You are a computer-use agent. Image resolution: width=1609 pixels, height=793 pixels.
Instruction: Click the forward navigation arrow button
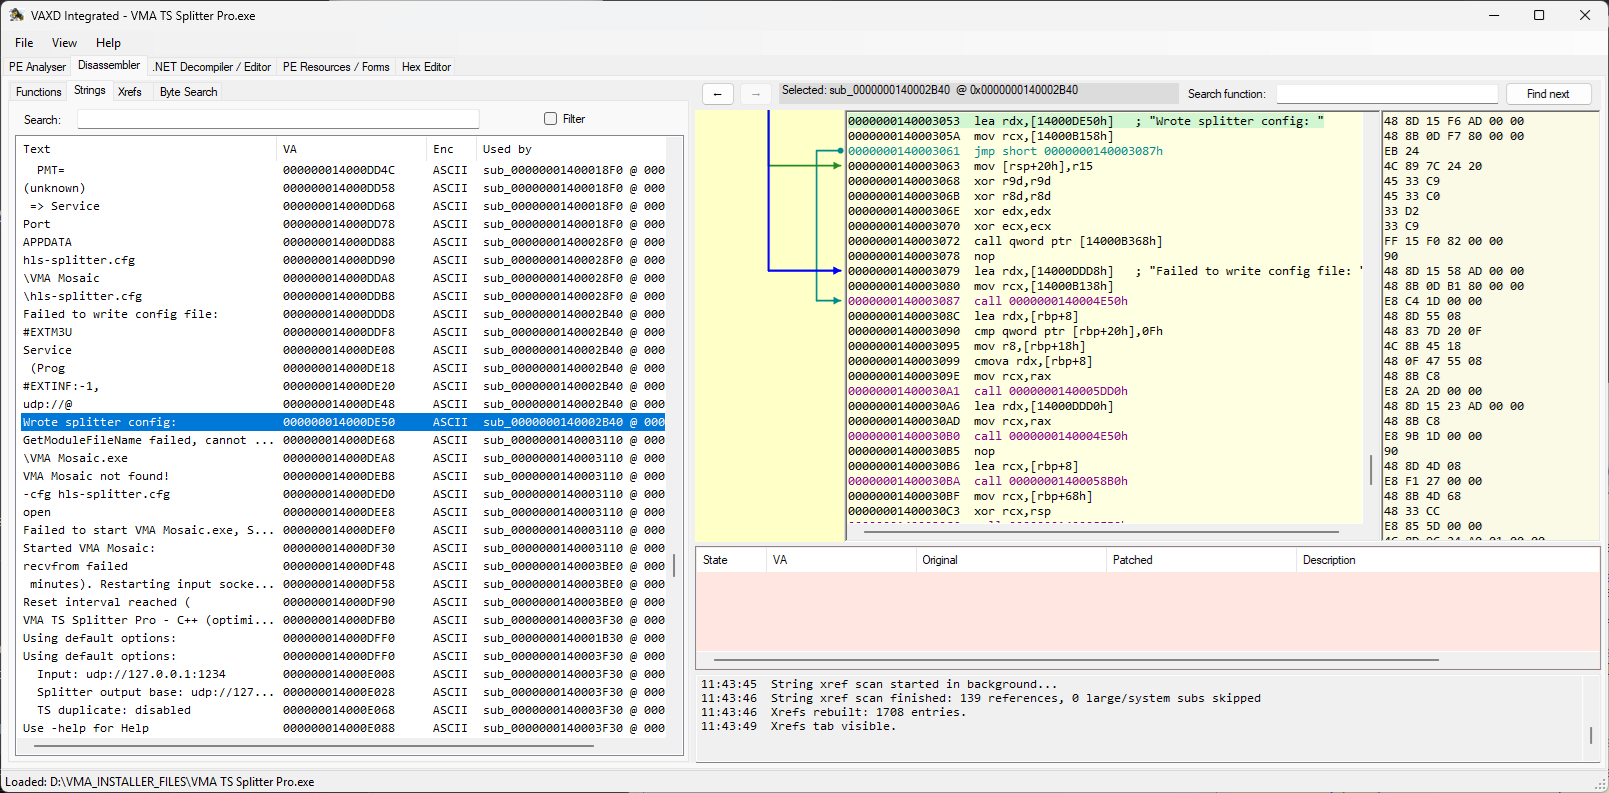756,94
